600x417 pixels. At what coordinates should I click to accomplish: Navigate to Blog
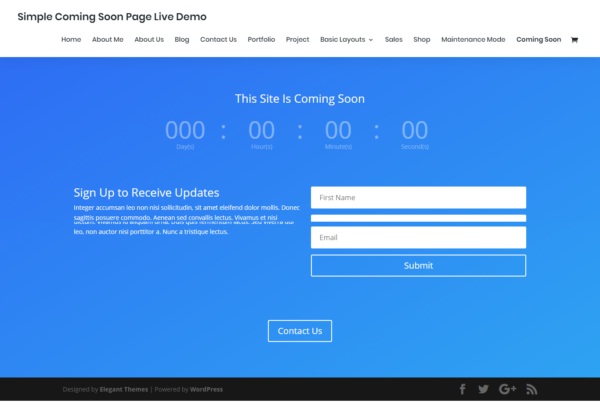182,39
